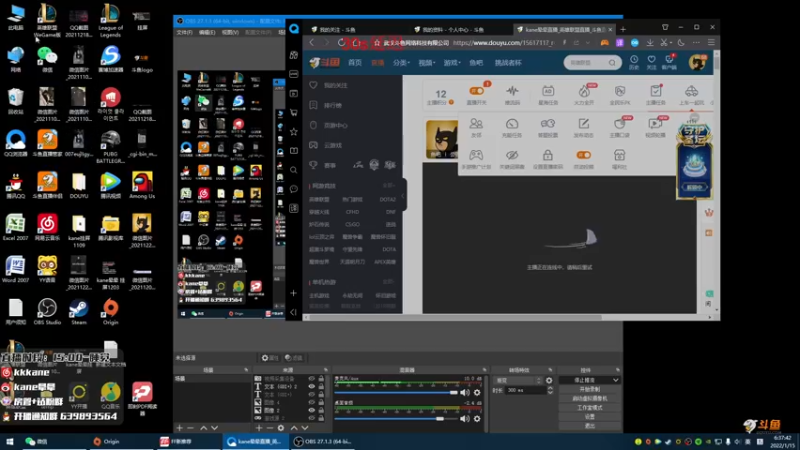Expand the games dropdown in Douyu navigation
Image resolution: width=800 pixels, height=450 pixels.
coord(452,63)
